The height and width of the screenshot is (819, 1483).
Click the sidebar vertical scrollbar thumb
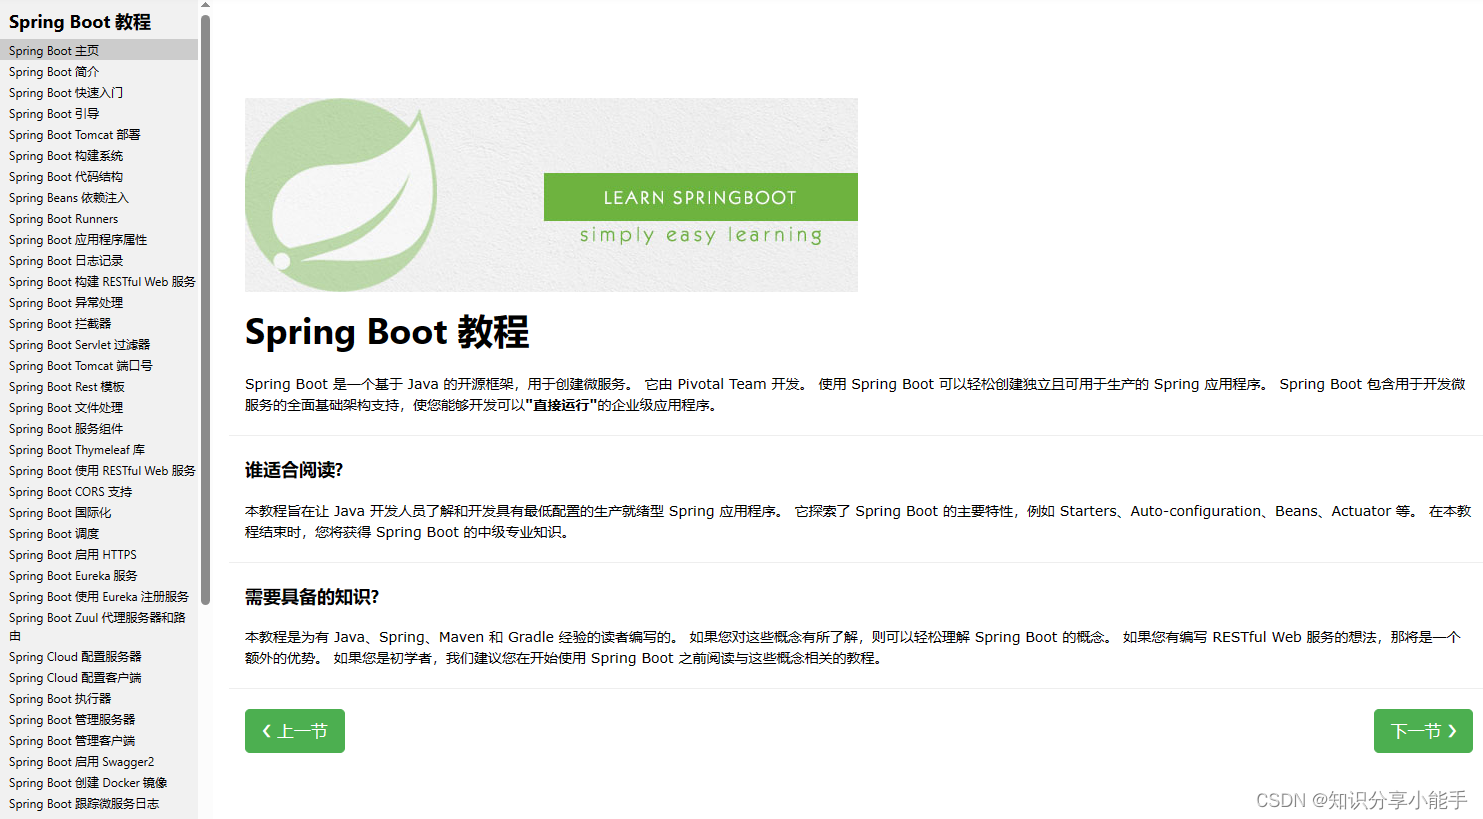coord(205,310)
